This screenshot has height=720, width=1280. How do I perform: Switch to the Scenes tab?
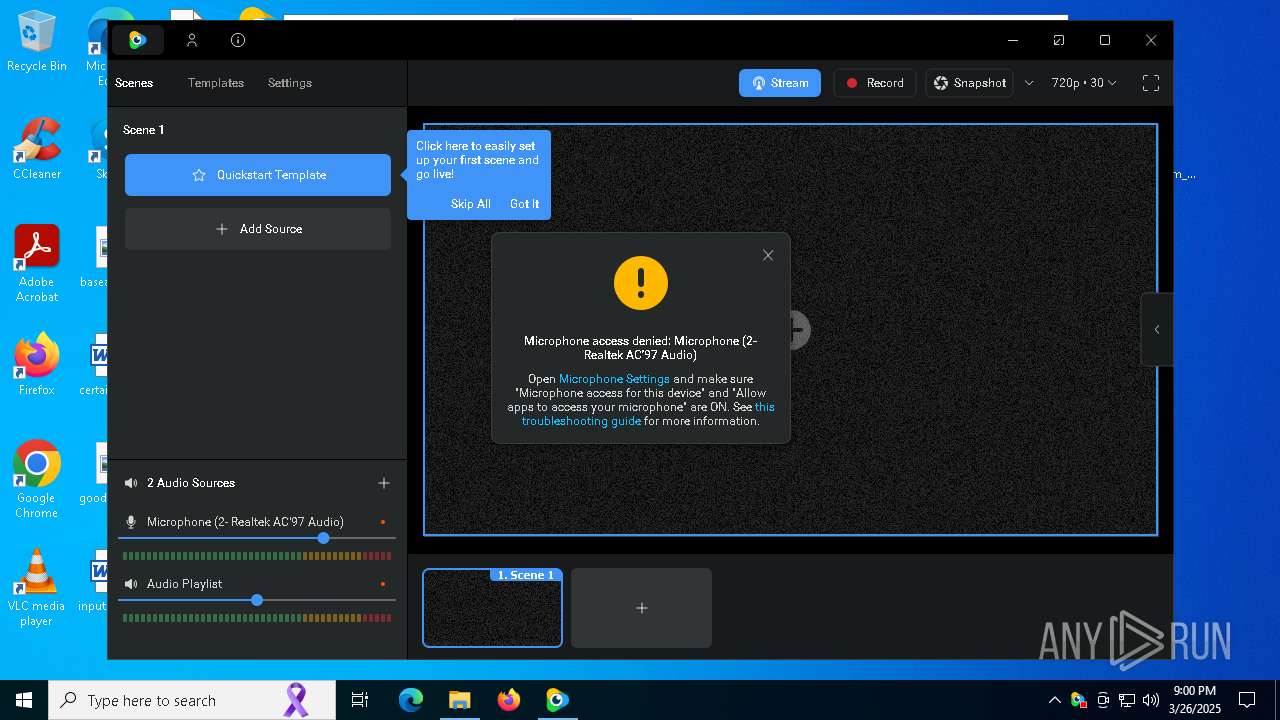tap(134, 83)
